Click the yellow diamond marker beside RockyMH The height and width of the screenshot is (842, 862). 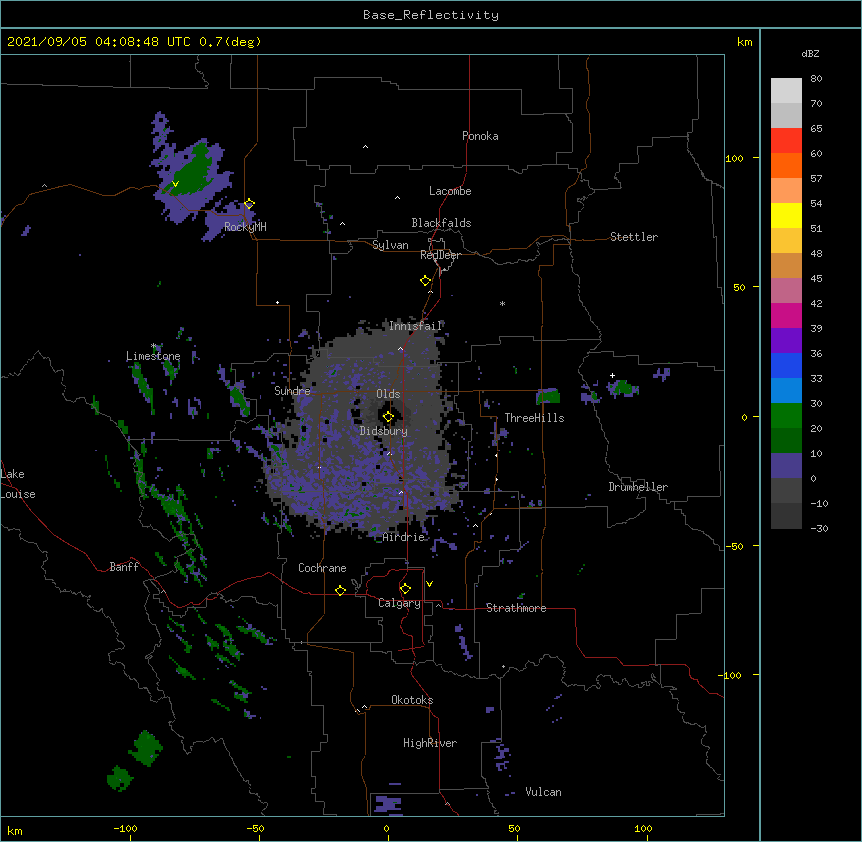[250, 204]
